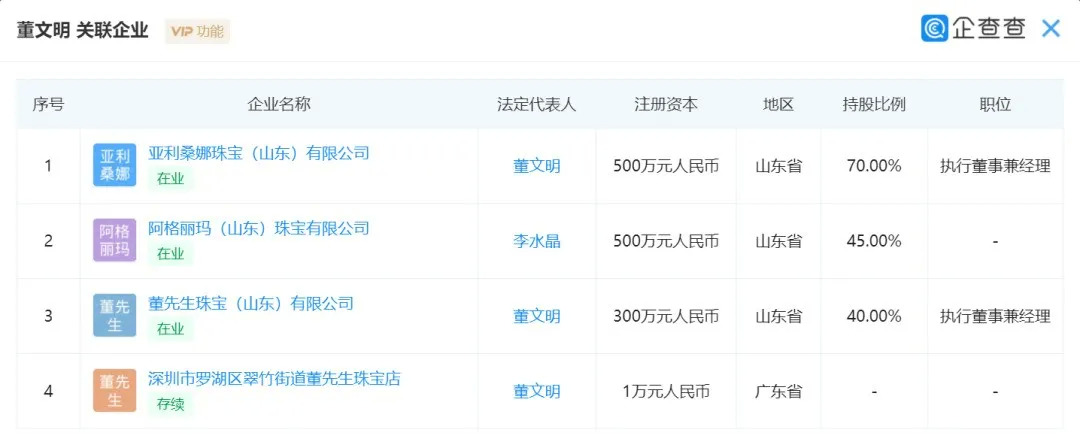Click the 企查查 brand logo
The height and width of the screenshot is (435, 1080).
pos(974,28)
